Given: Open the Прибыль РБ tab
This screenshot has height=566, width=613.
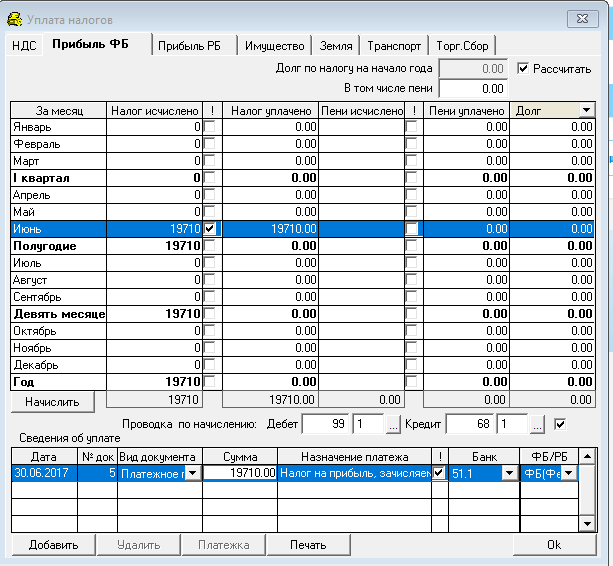Looking at the screenshot, I should pyautogui.click(x=189, y=46).
